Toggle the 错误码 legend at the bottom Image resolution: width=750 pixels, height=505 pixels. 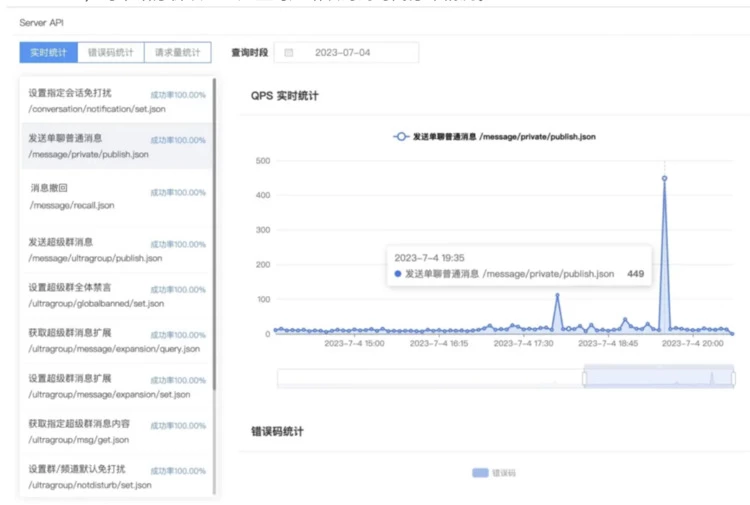coord(481,472)
